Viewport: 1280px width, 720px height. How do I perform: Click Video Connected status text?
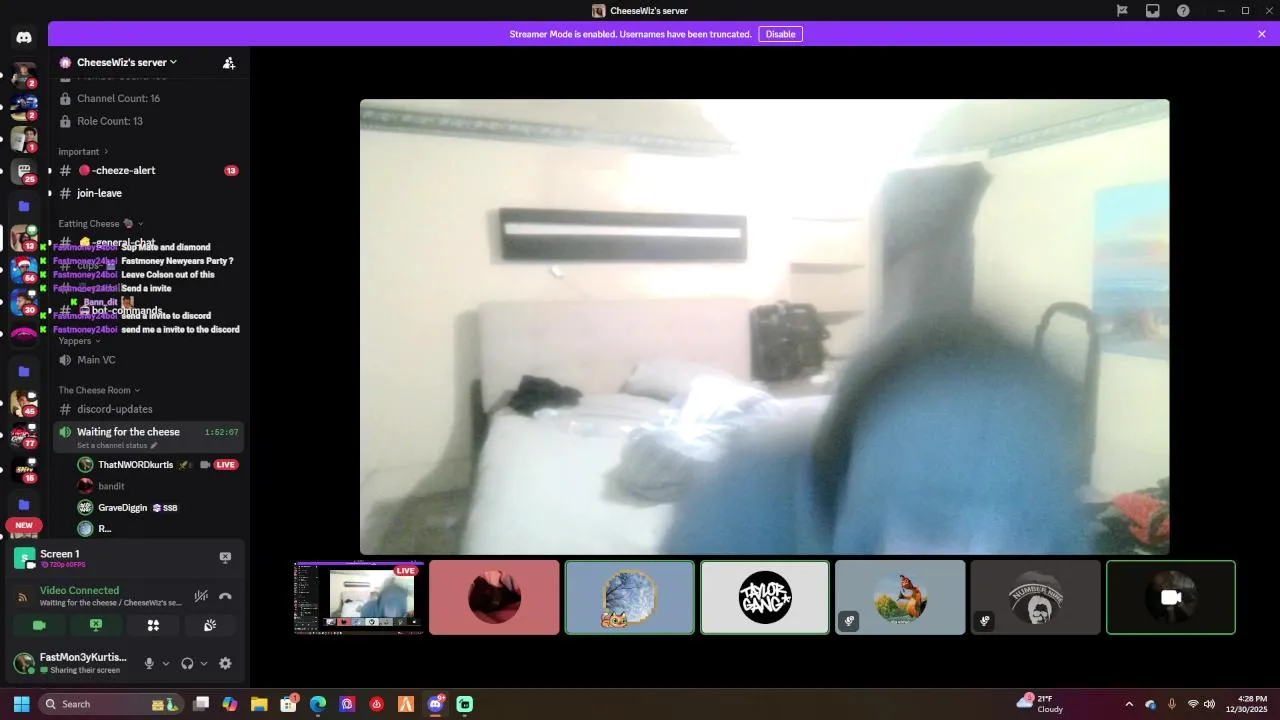point(79,590)
